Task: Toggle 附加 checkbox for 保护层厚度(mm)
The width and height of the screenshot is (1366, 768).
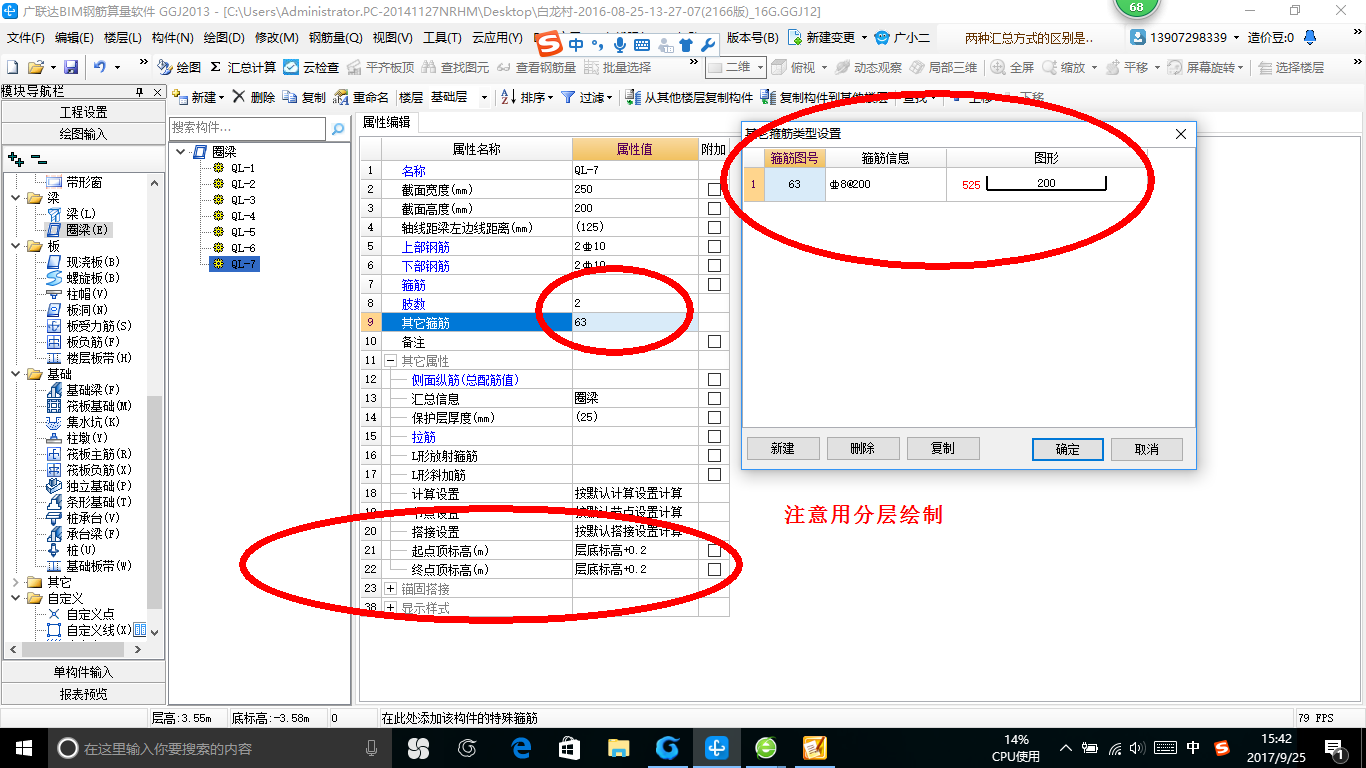Action: tap(714, 417)
